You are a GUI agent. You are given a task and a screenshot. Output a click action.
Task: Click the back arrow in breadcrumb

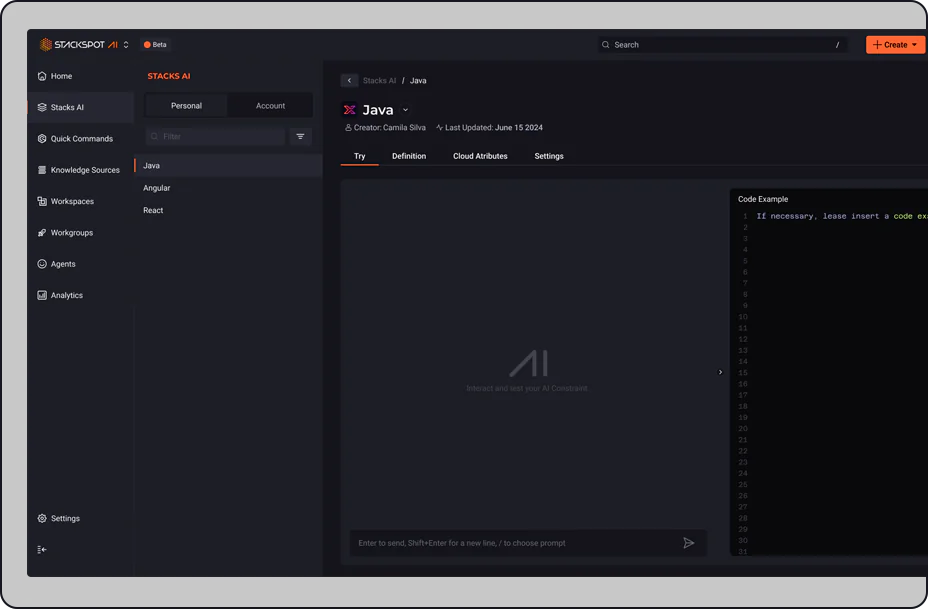349,80
